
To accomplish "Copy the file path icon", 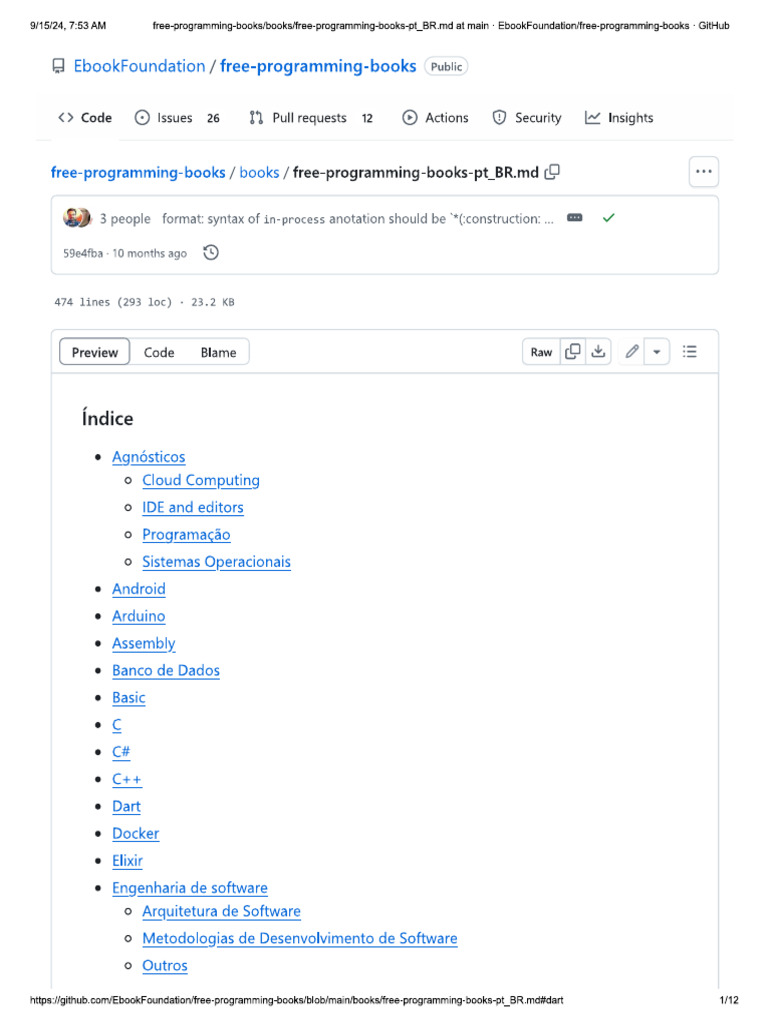I will tap(552, 172).
